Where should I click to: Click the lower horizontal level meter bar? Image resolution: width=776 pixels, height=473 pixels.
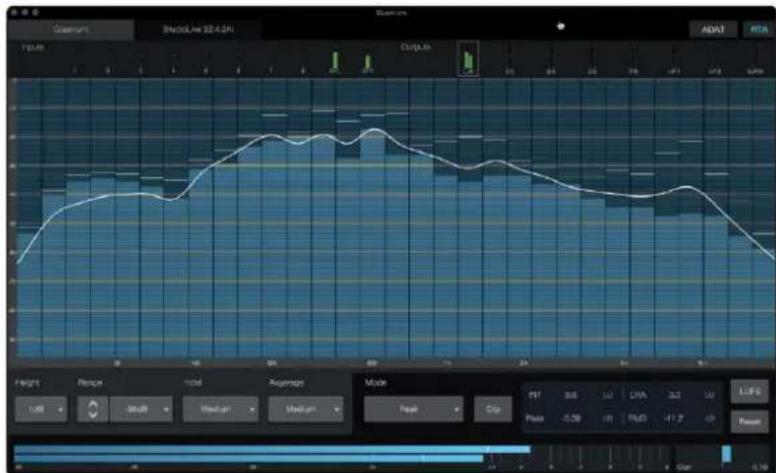point(248,459)
